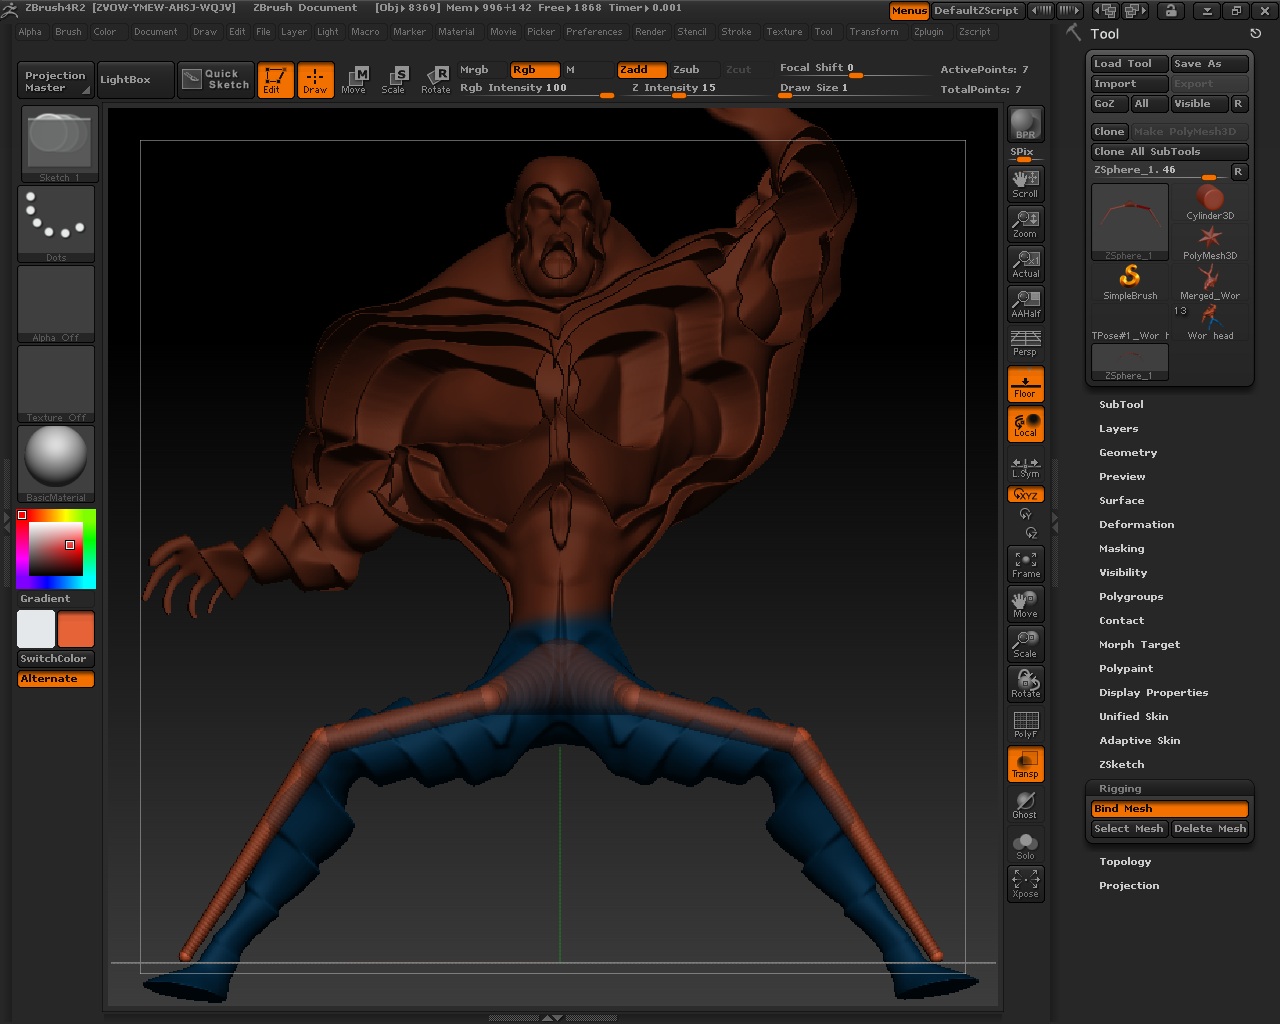
Task: Toggle Zadd sculpting mode
Action: pyautogui.click(x=640, y=70)
